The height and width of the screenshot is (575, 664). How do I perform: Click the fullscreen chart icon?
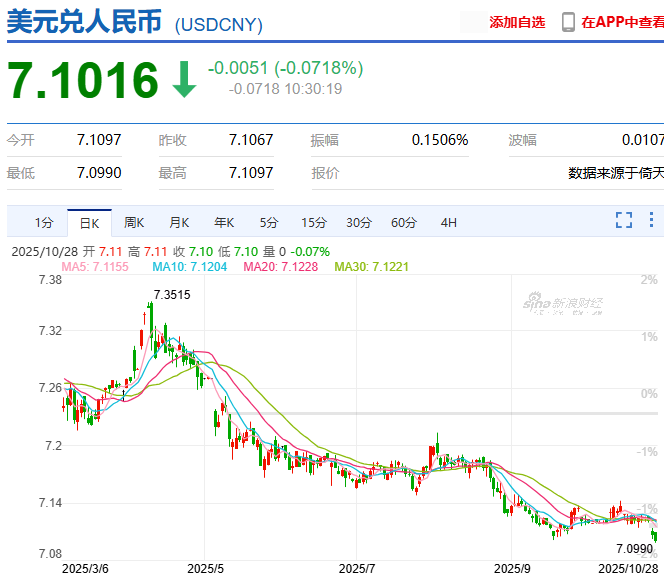[624, 221]
